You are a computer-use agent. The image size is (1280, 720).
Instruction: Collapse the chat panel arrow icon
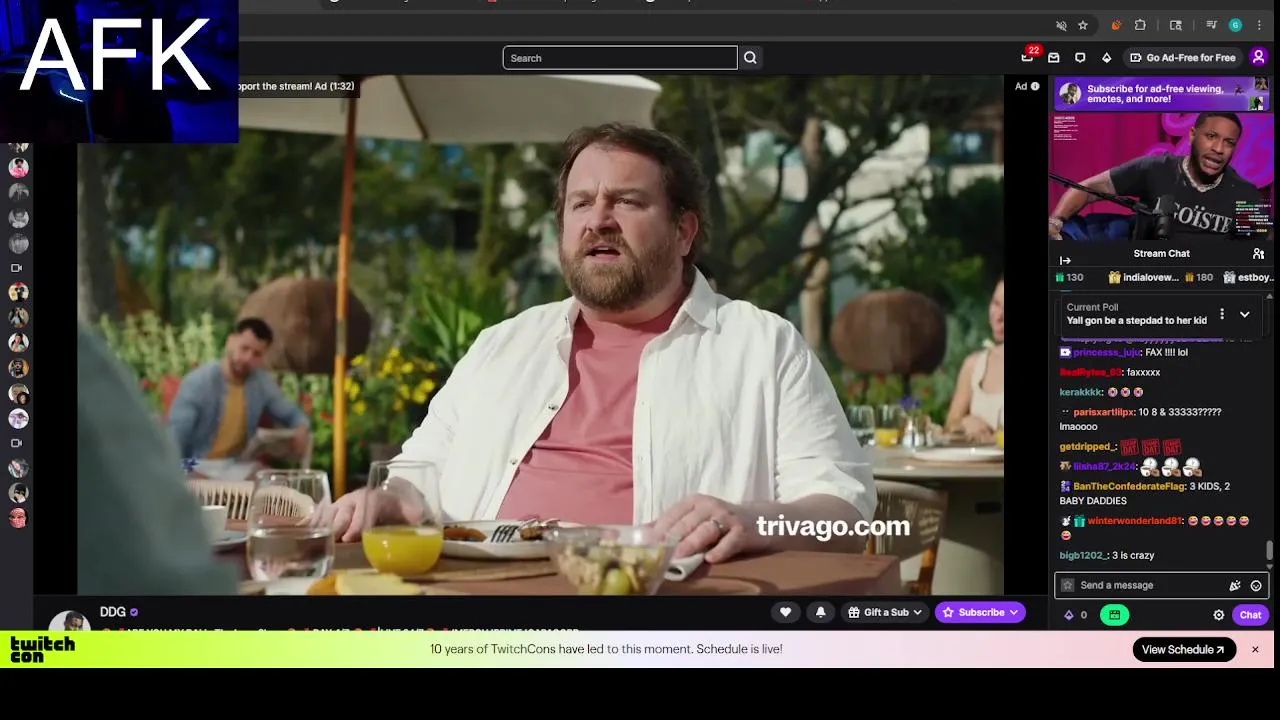coord(1065,260)
